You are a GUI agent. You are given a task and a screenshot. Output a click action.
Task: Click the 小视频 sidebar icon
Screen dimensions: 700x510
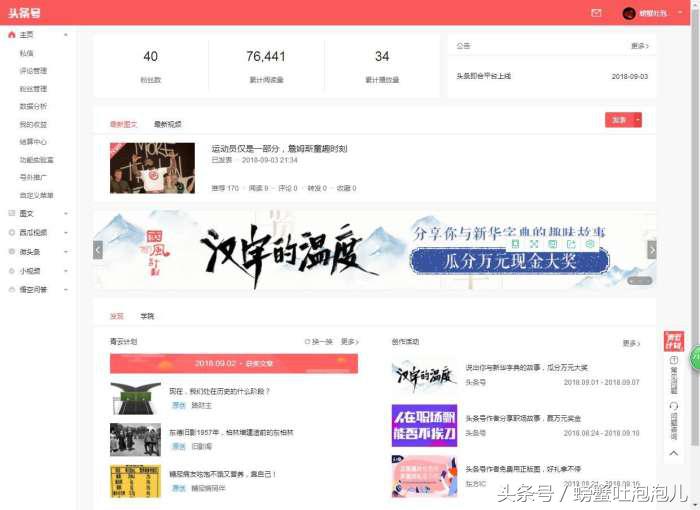click(12, 271)
